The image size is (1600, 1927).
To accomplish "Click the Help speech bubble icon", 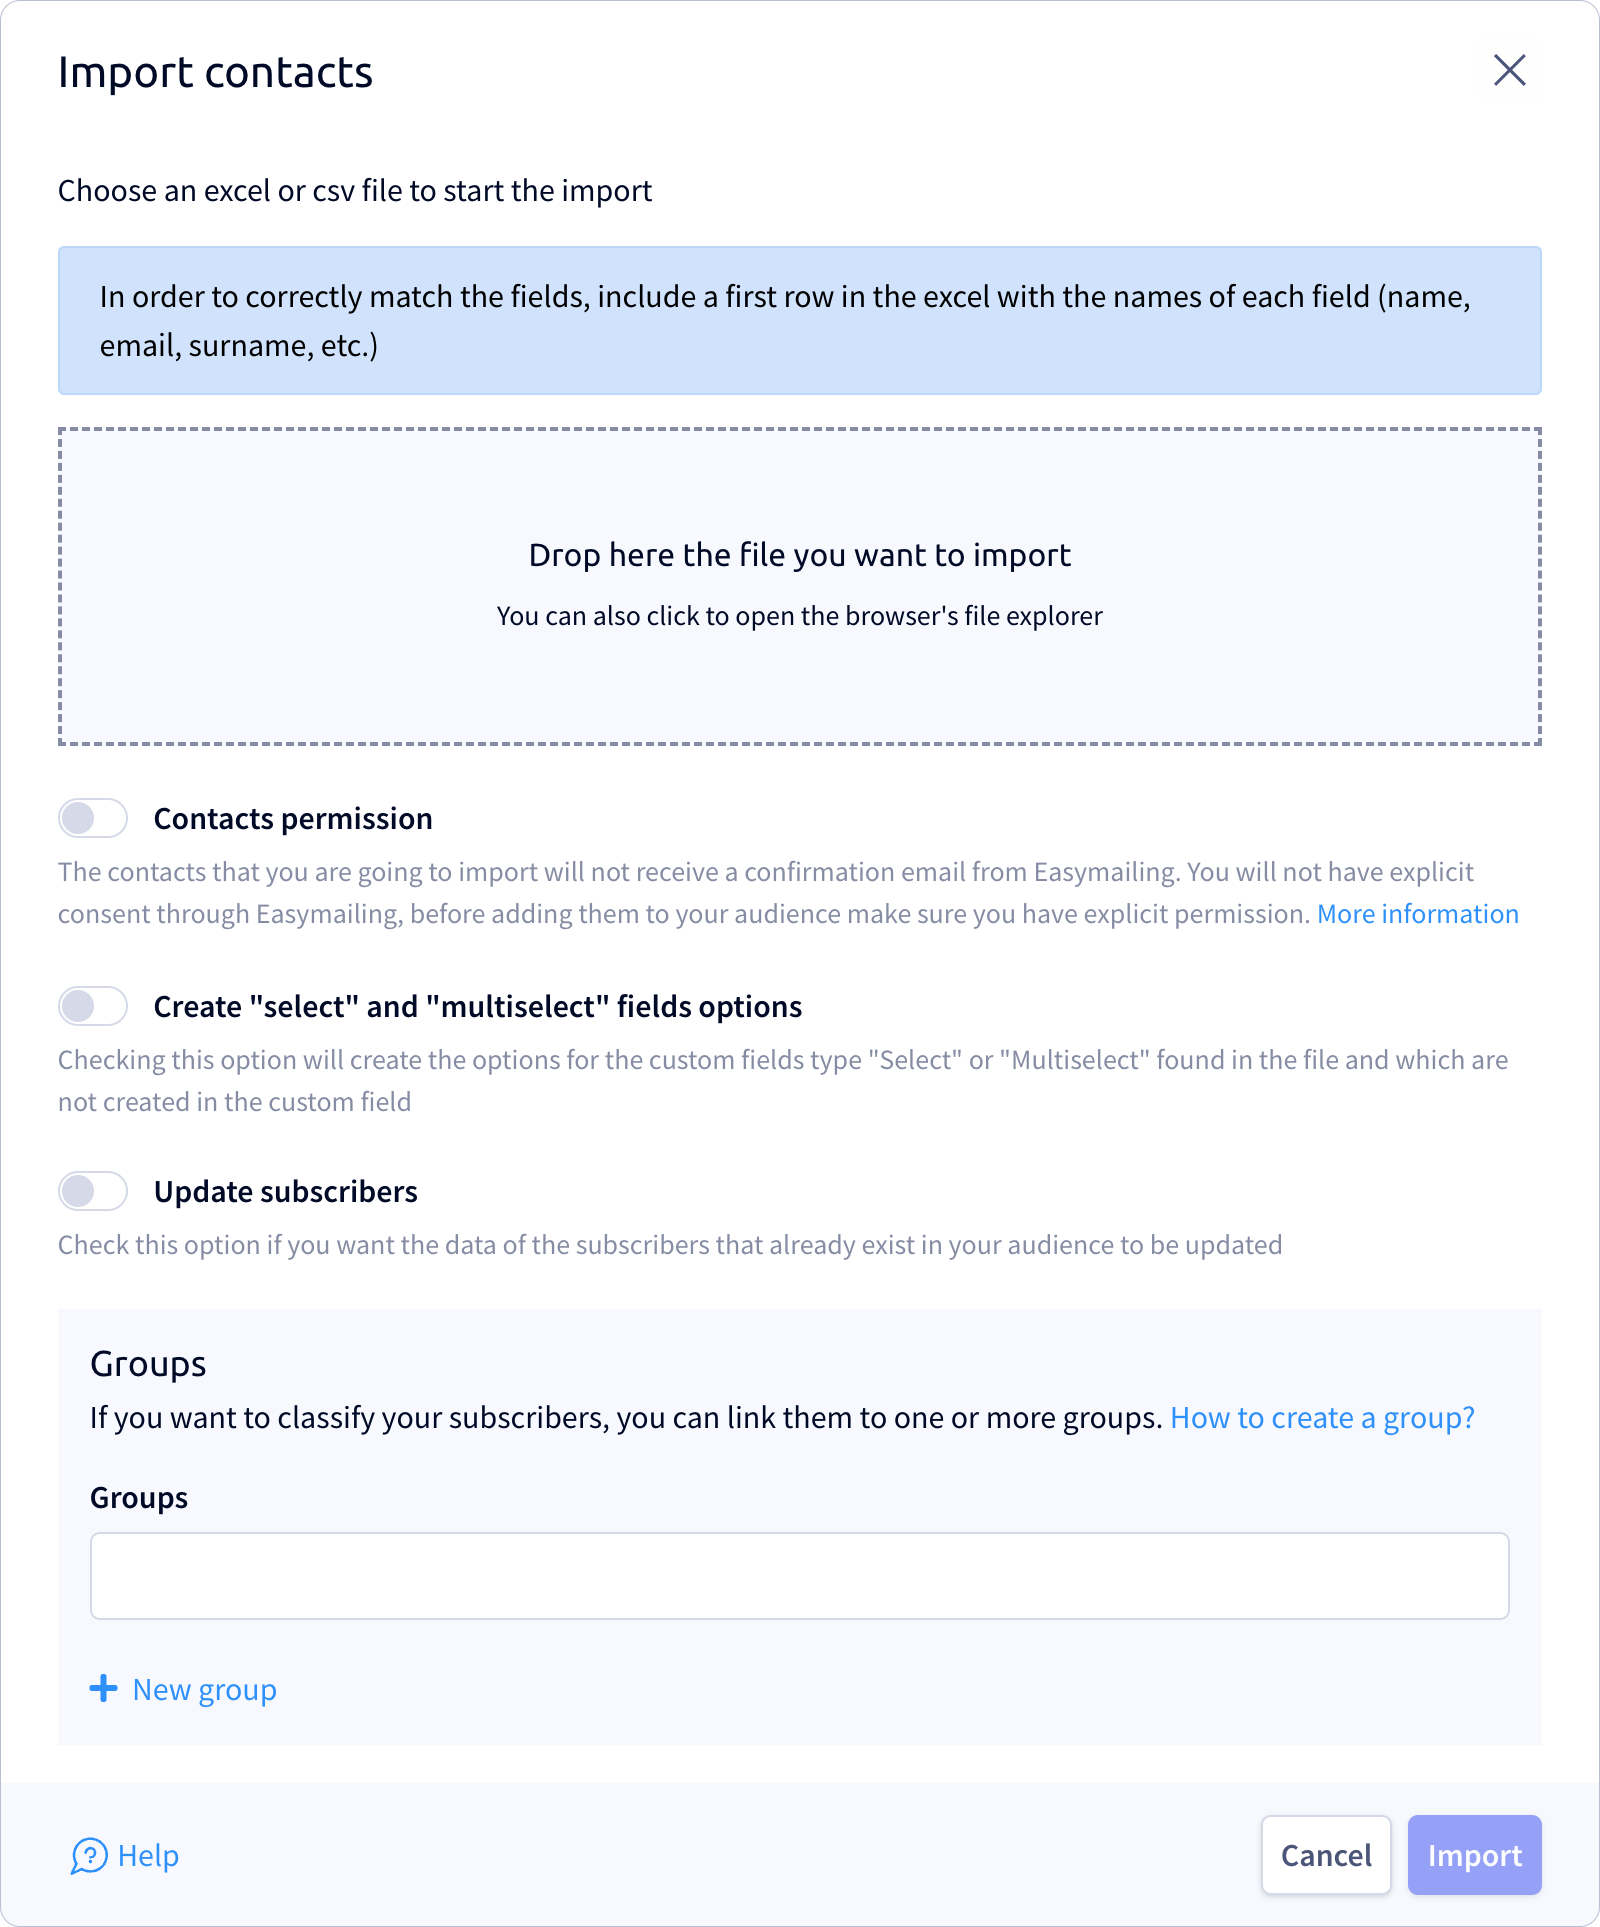I will pyautogui.click(x=89, y=1856).
